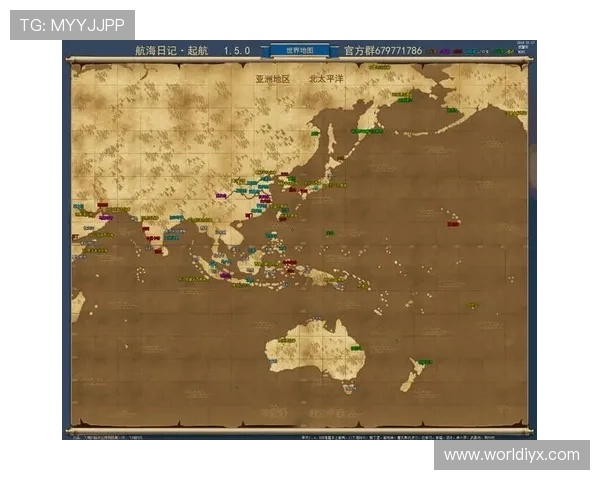Click the green marker on the Alaska Peninsula
This screenshot has width=600, height=480.
(452, 110)
